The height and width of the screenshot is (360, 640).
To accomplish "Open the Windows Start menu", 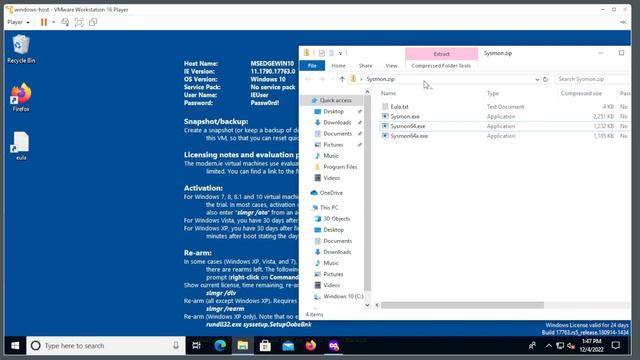I will [x=15, y=346].
